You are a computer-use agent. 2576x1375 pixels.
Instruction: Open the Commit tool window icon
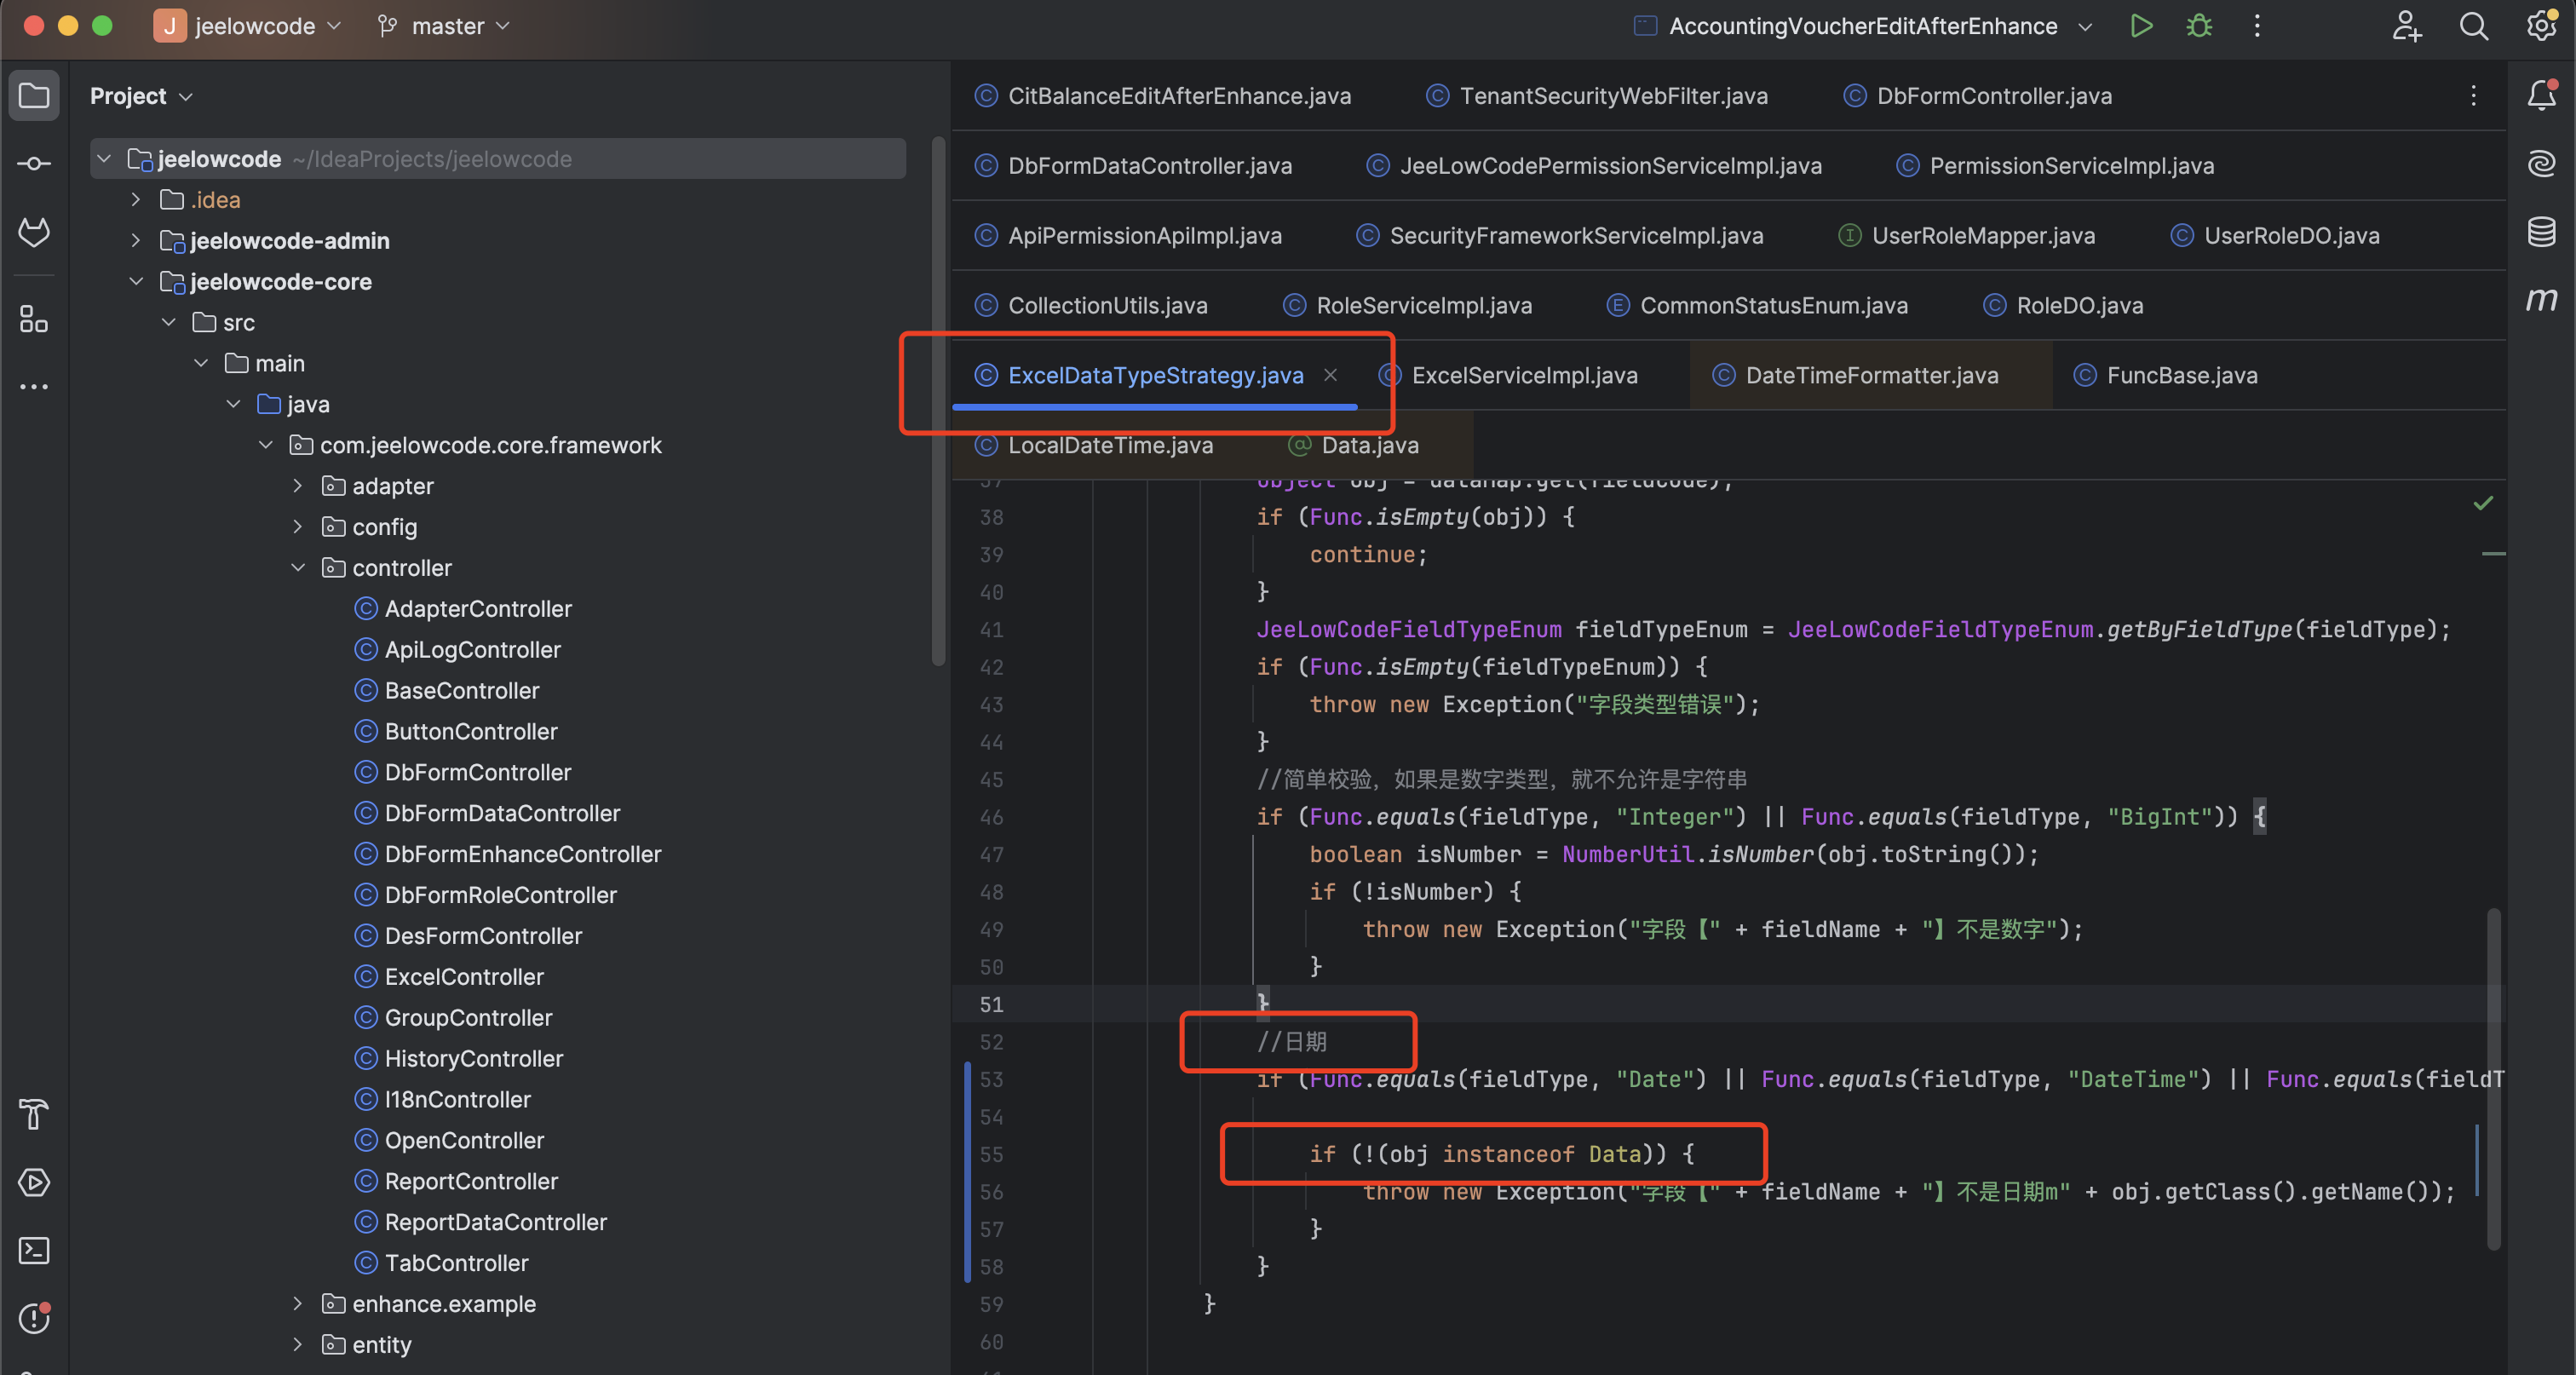(x=34, y=163)
